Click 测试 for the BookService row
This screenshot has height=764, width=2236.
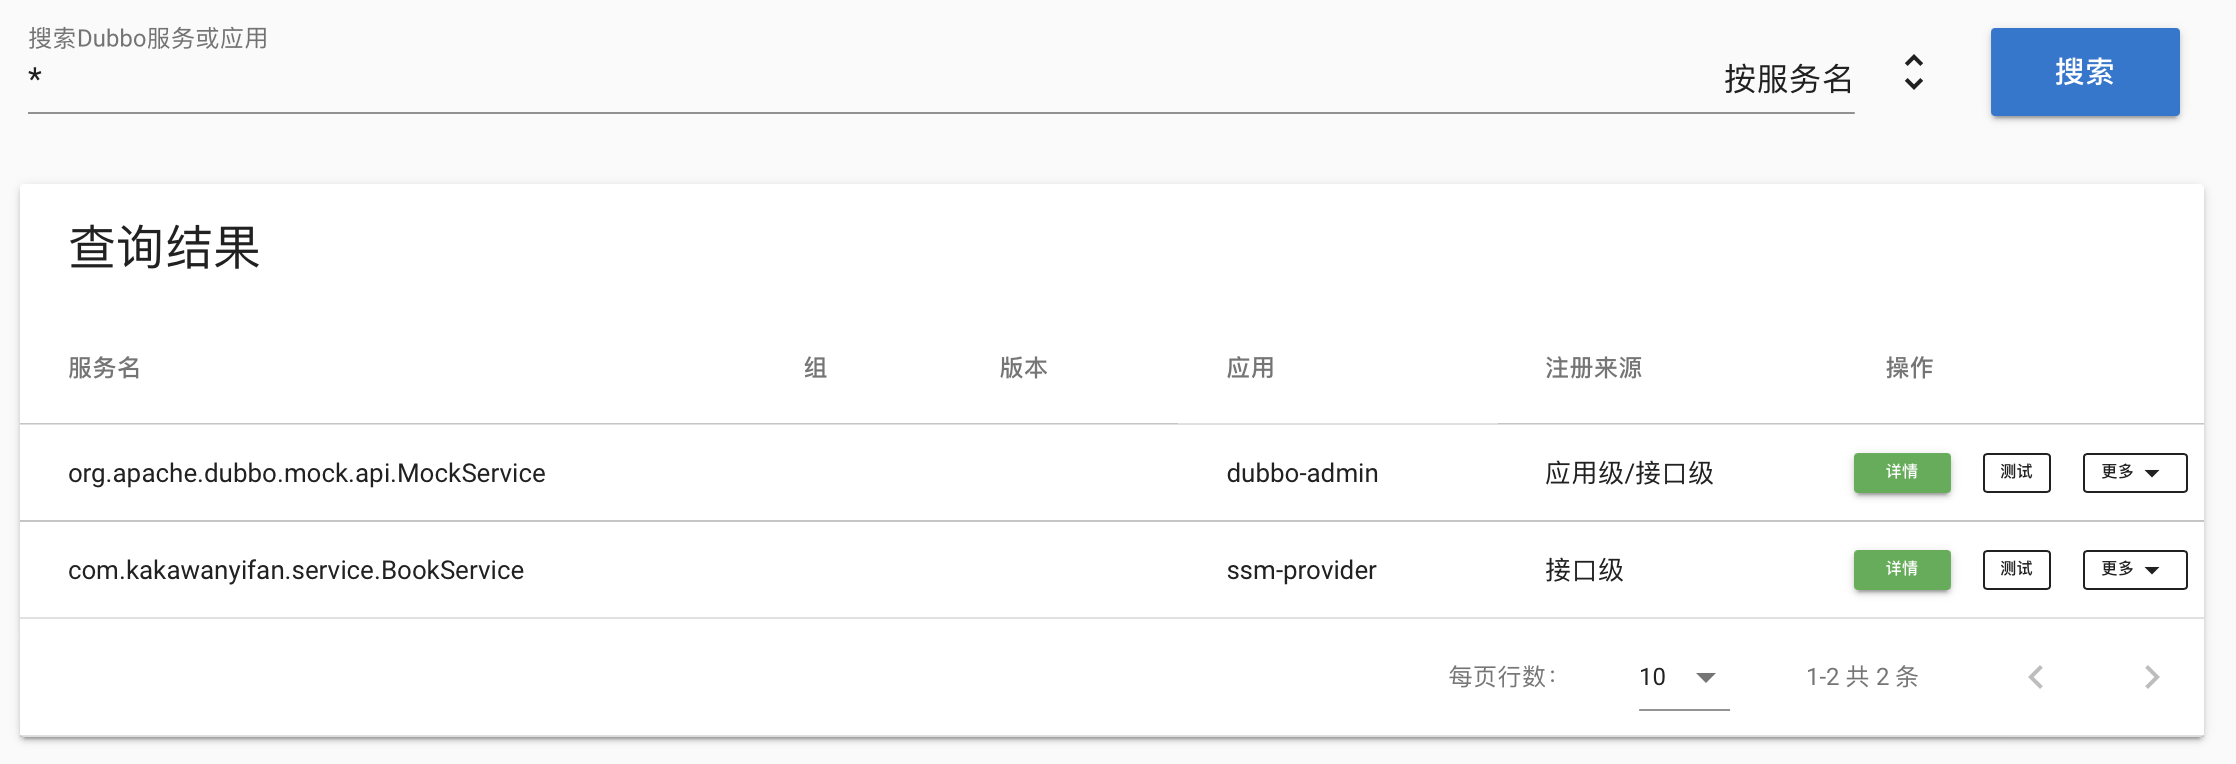click(x=2016, y=569)
